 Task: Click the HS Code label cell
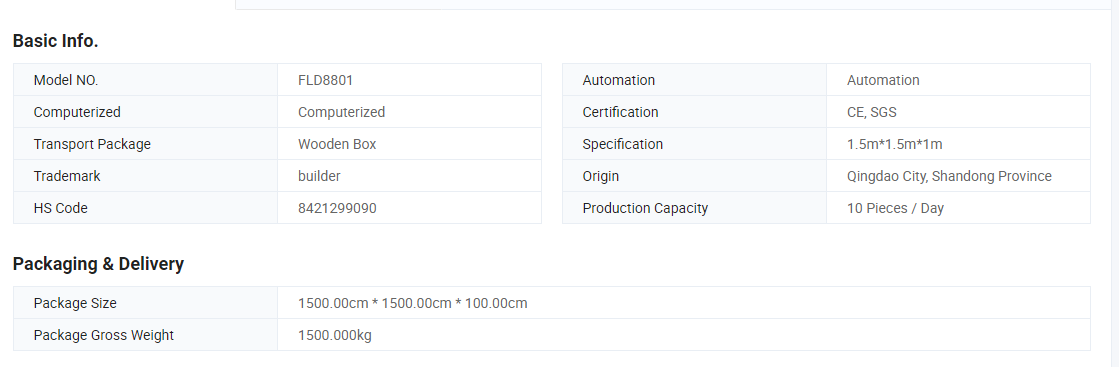[146, 208]
